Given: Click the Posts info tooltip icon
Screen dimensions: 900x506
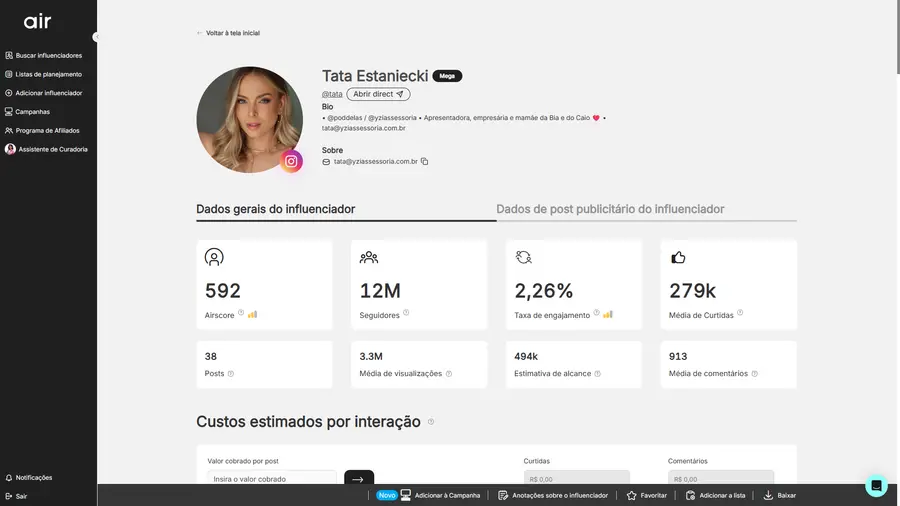Looking at the screenshot, I should 231,373.
